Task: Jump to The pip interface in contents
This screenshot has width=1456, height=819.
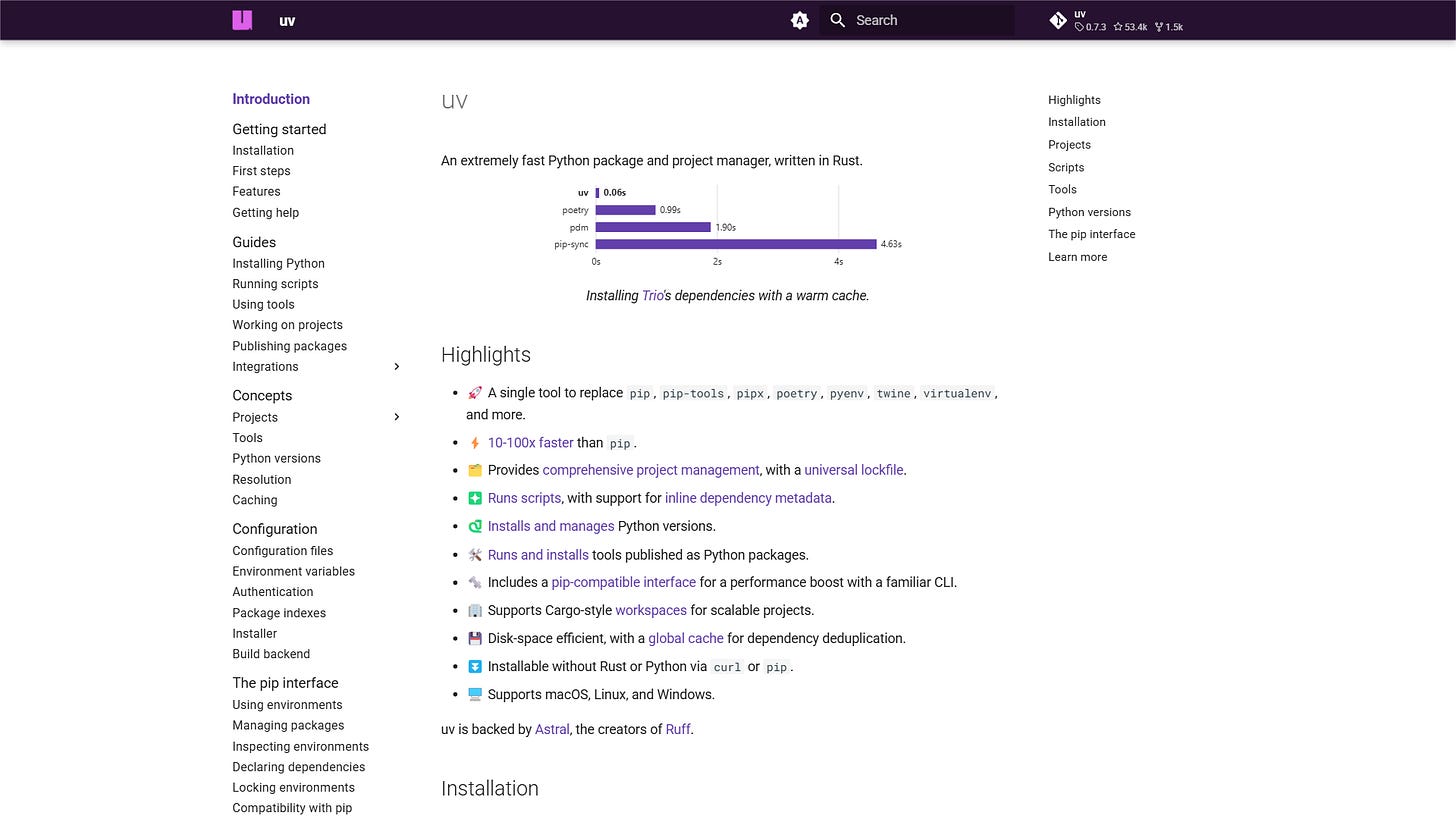Action: pyautogui.click(x=1091, y=234)
